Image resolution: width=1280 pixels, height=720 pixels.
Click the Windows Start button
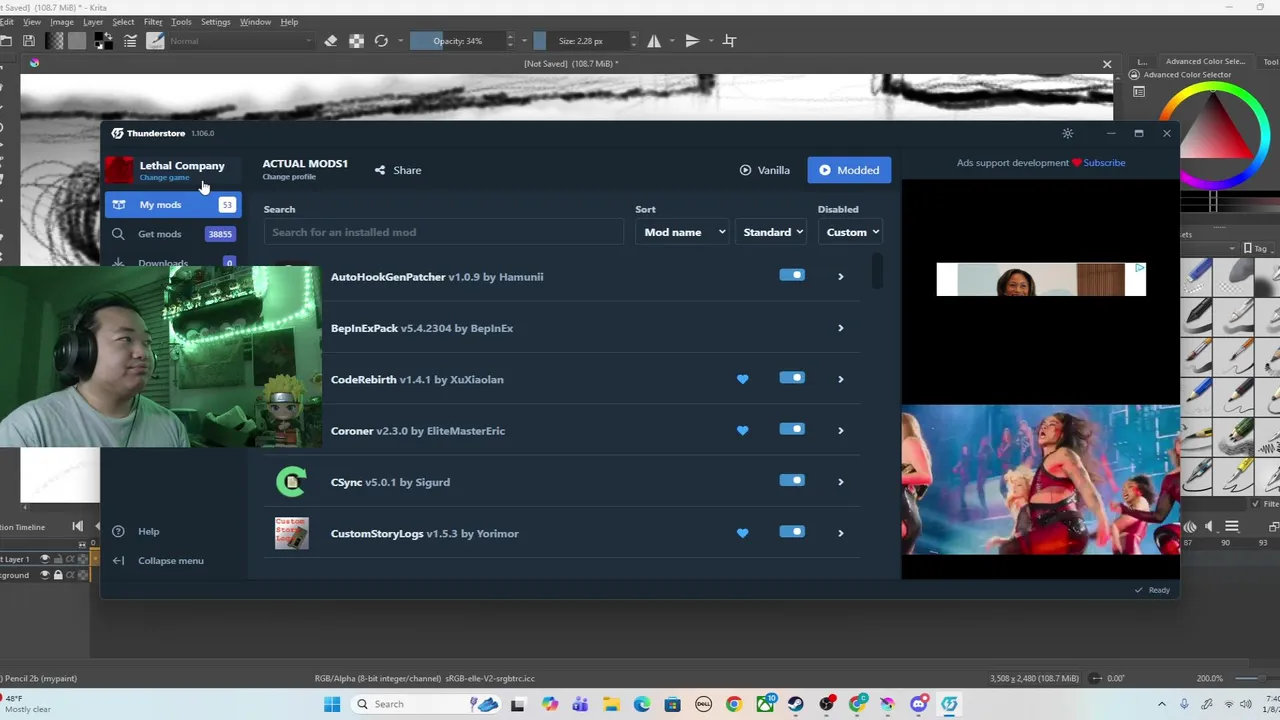pos(332,704)
